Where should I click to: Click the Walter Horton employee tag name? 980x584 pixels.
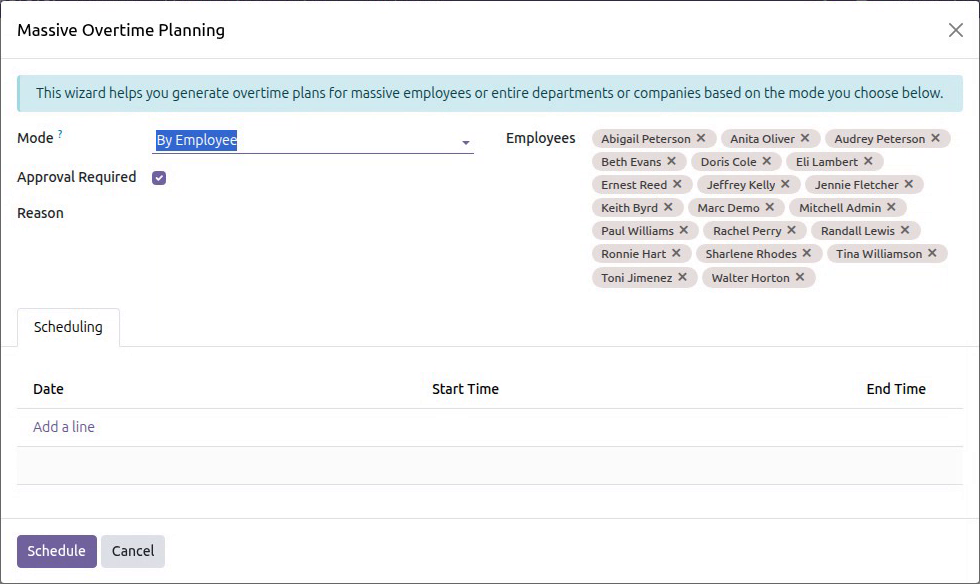751,278
